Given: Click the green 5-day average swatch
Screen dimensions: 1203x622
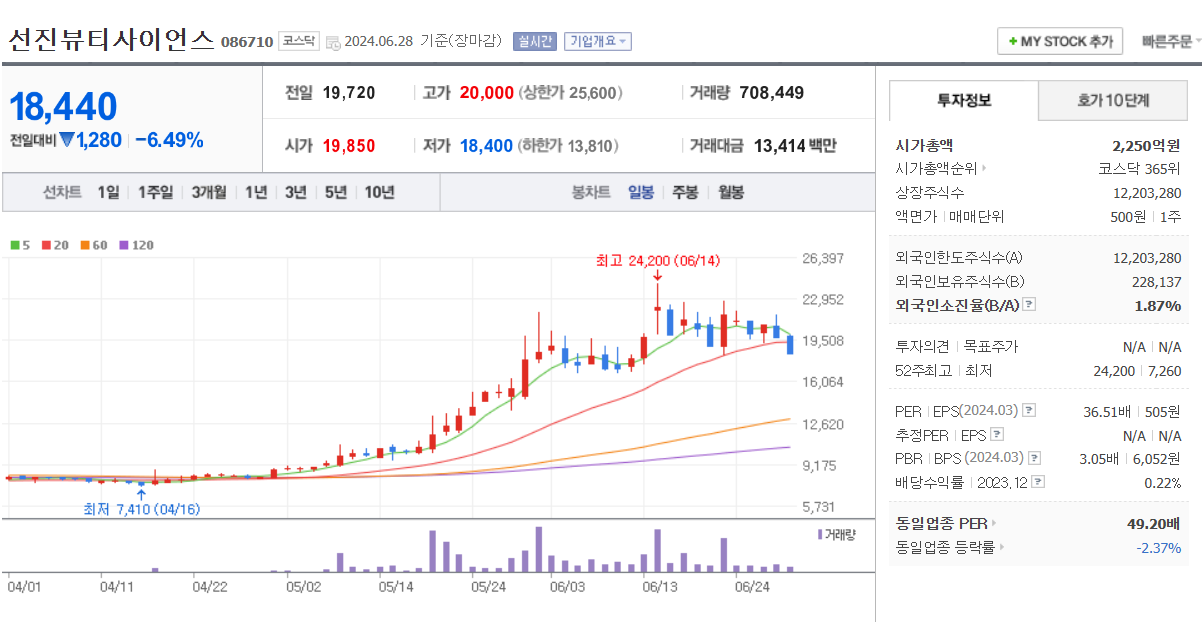Looking at the screenshot, I should pos(15,245).
